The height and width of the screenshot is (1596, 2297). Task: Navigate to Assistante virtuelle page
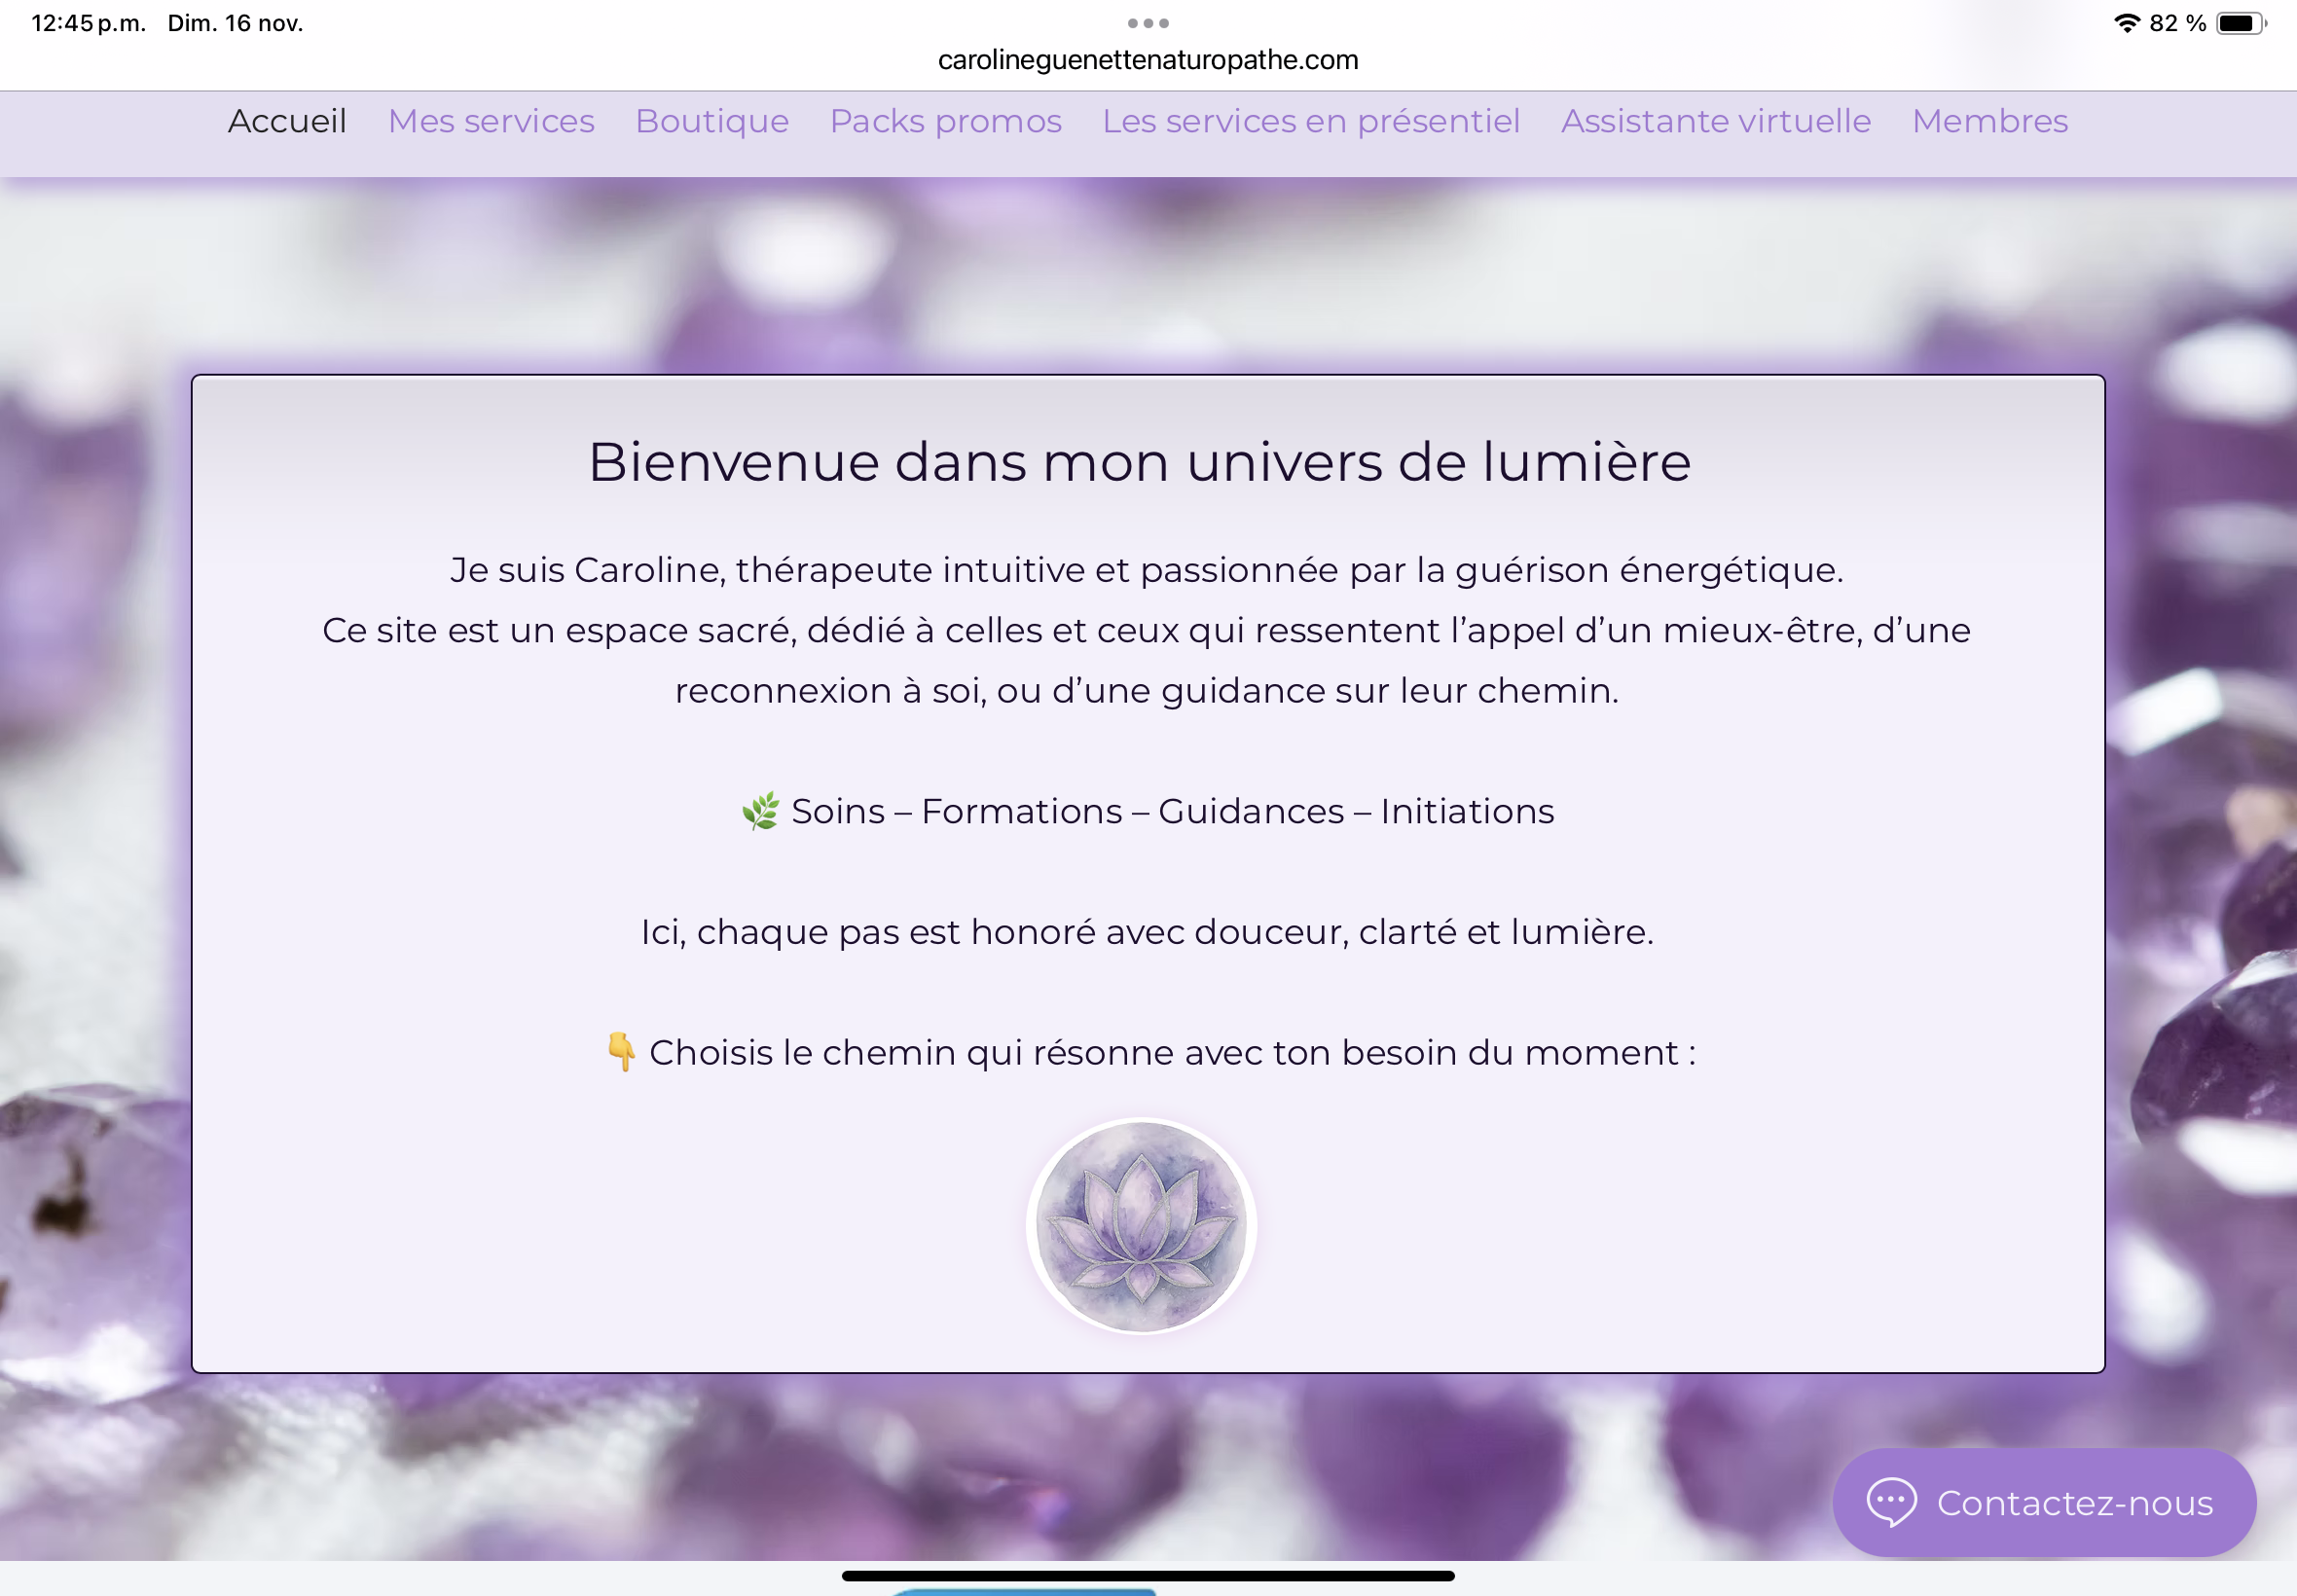(1716, 121)
